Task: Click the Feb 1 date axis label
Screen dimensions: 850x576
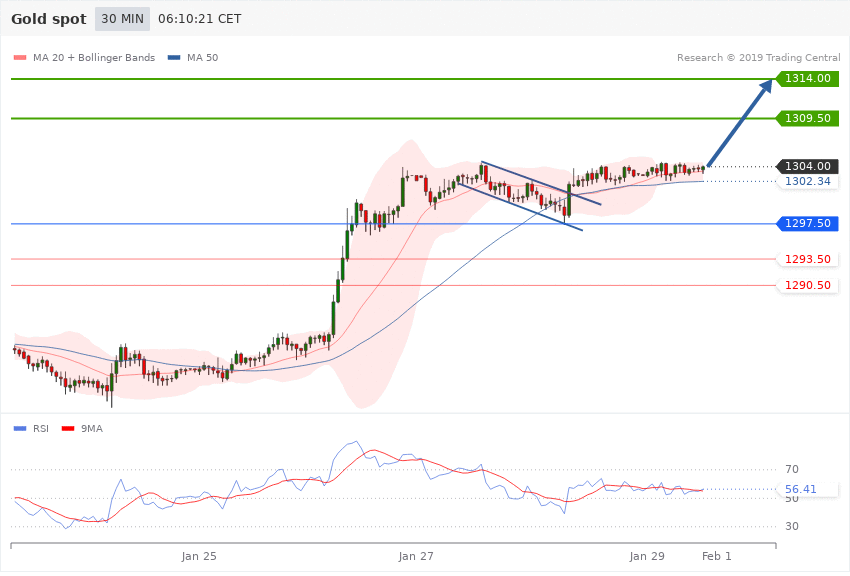Action: pyautogui.click(x=717, y=556)
